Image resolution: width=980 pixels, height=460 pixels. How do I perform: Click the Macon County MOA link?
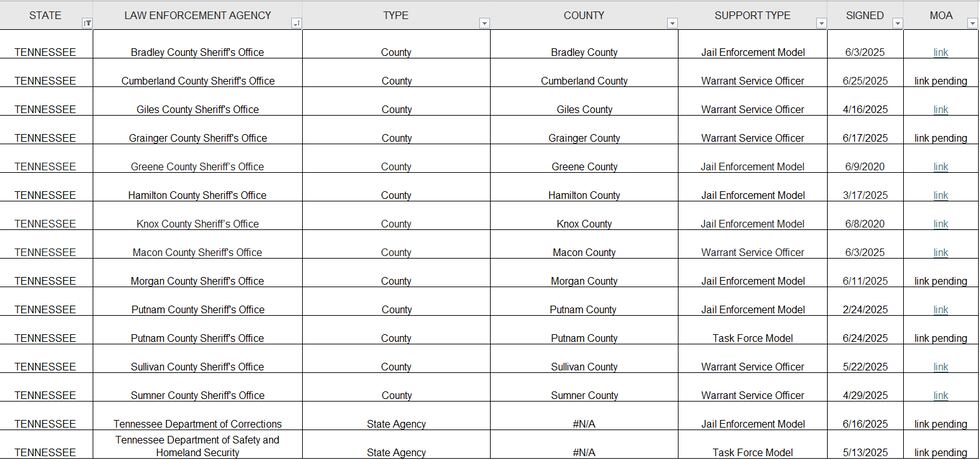[940, 252]
